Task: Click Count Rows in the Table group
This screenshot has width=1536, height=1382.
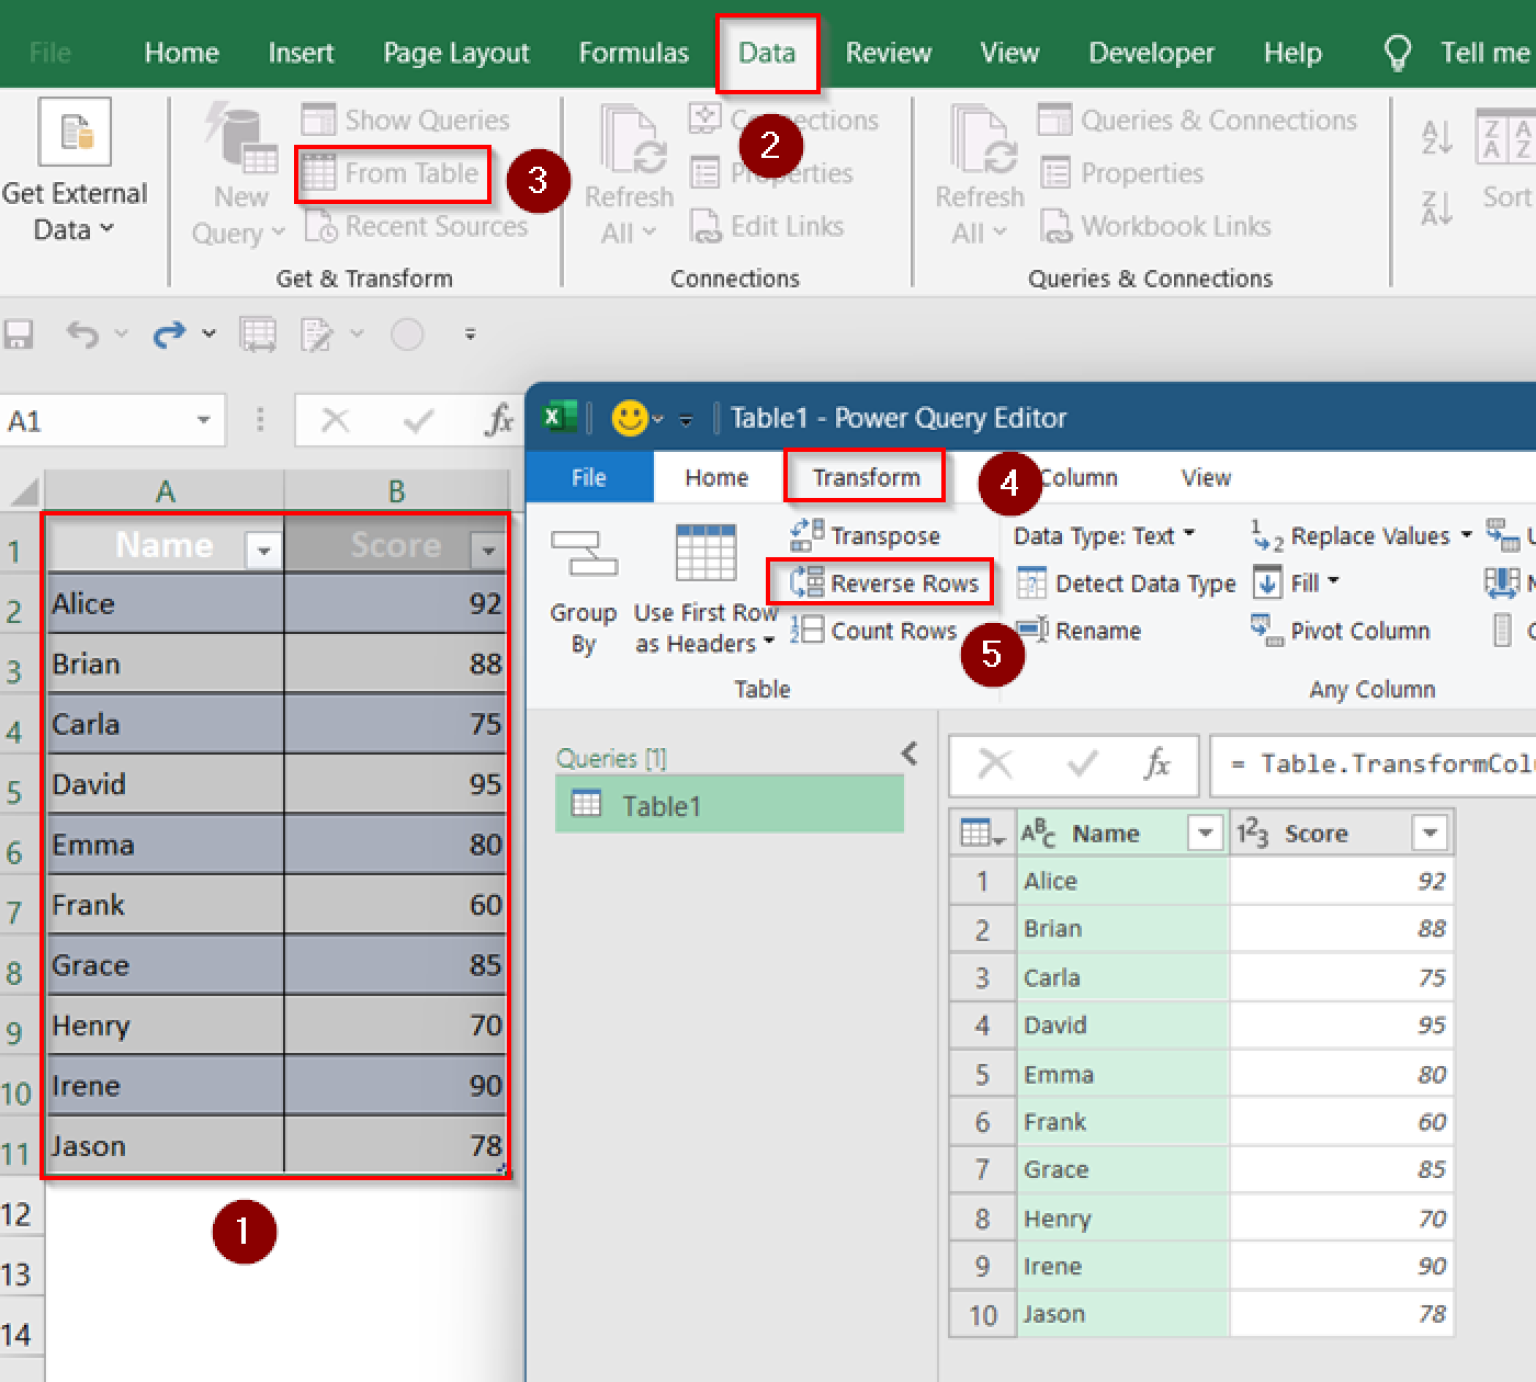Action: pos(876,630)
